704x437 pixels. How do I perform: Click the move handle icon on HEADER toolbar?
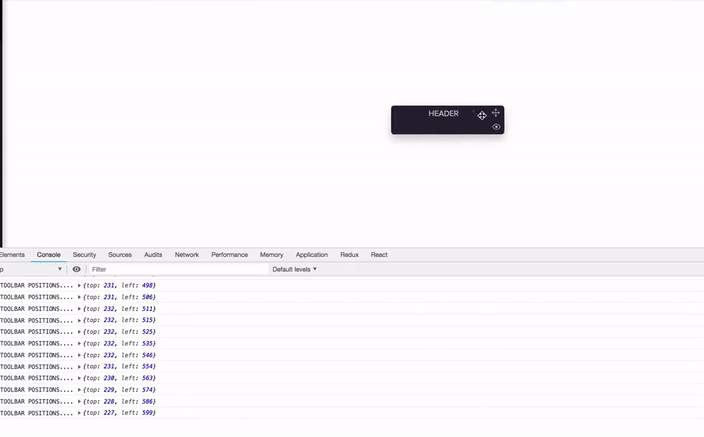pyautogui.click(x=496, y=113)
